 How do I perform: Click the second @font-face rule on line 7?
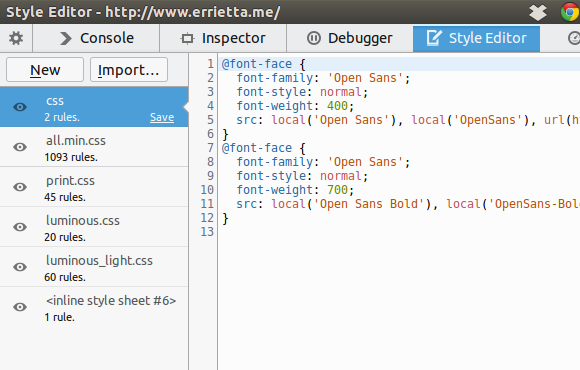tap(257, 148)
